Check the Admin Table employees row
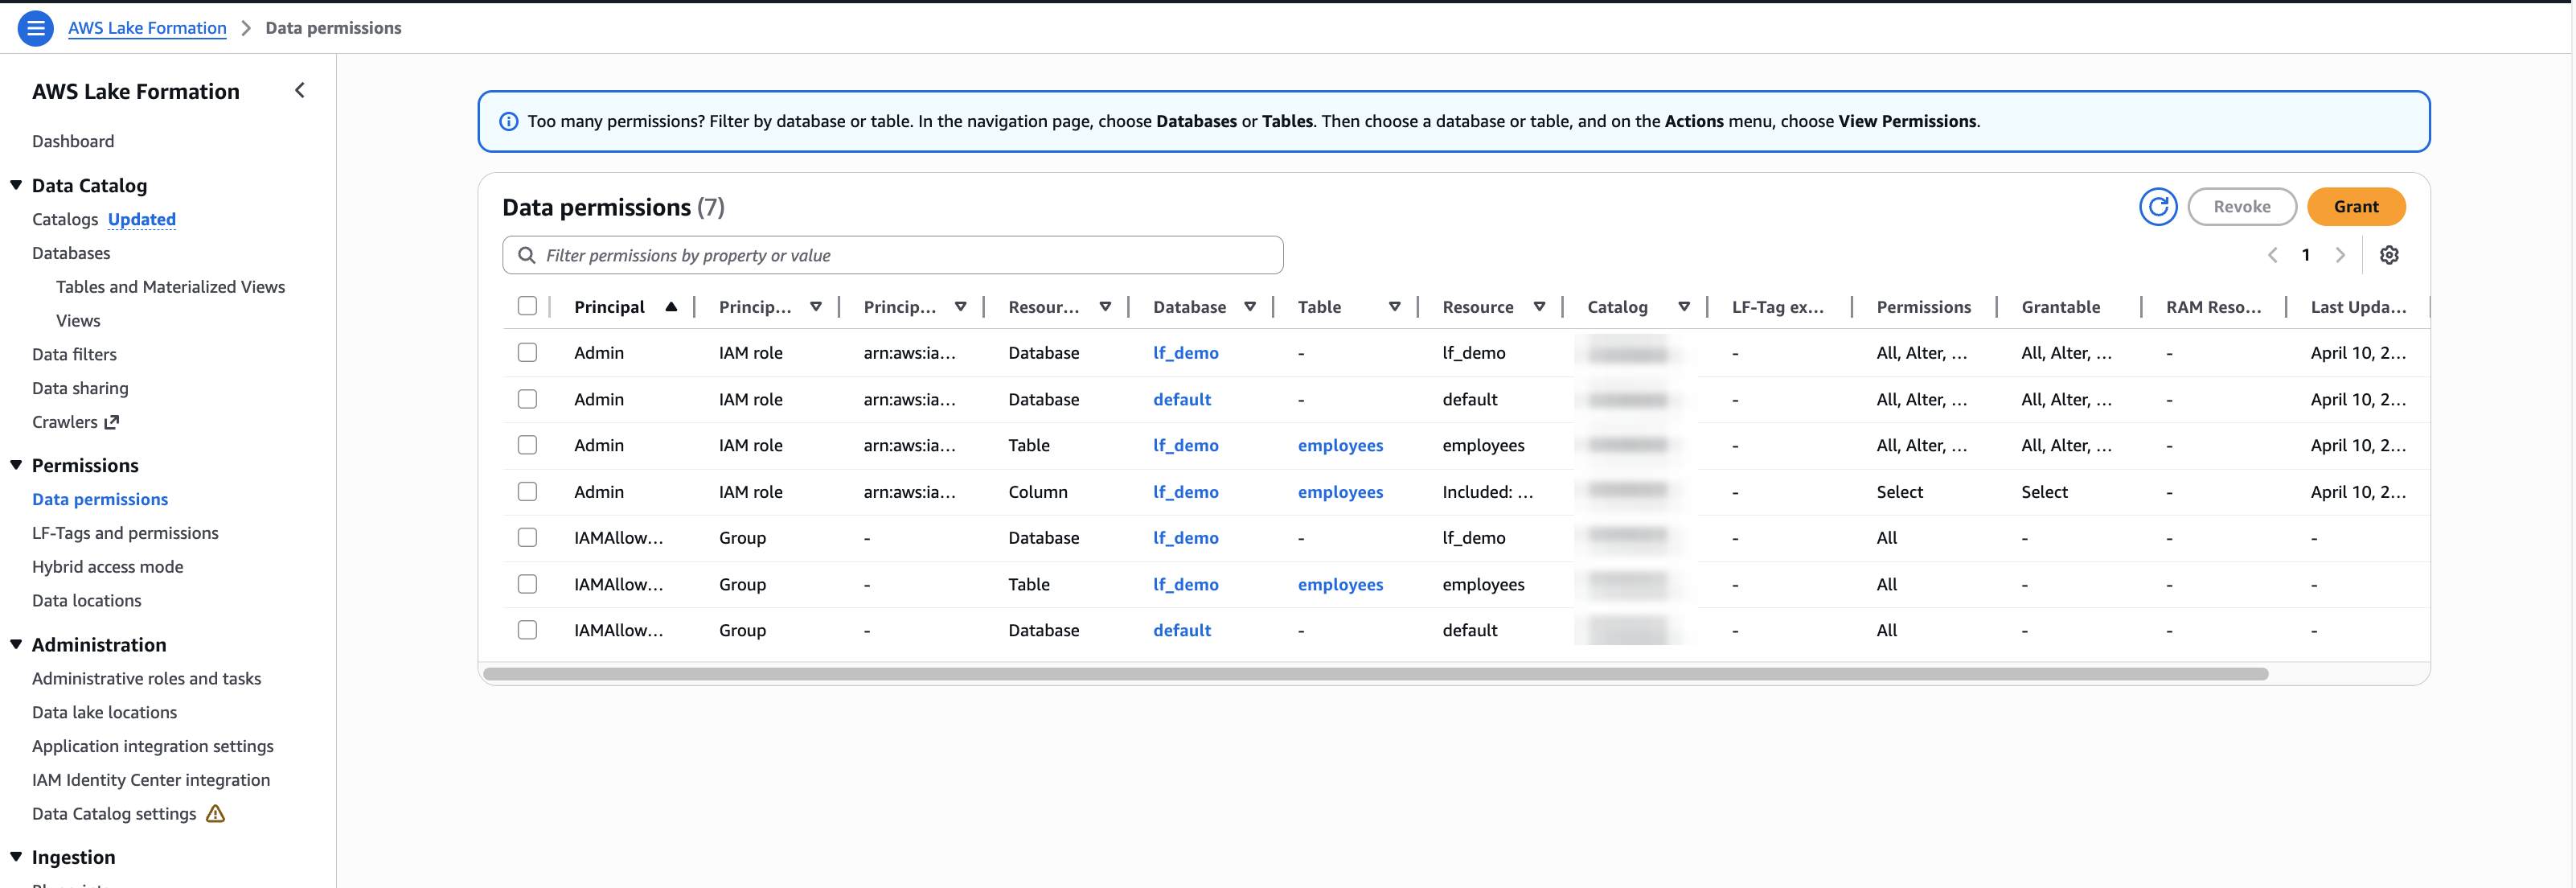The height and width of the screenshot is (888, 2576). pyautogui.click(x=527, y=445)
